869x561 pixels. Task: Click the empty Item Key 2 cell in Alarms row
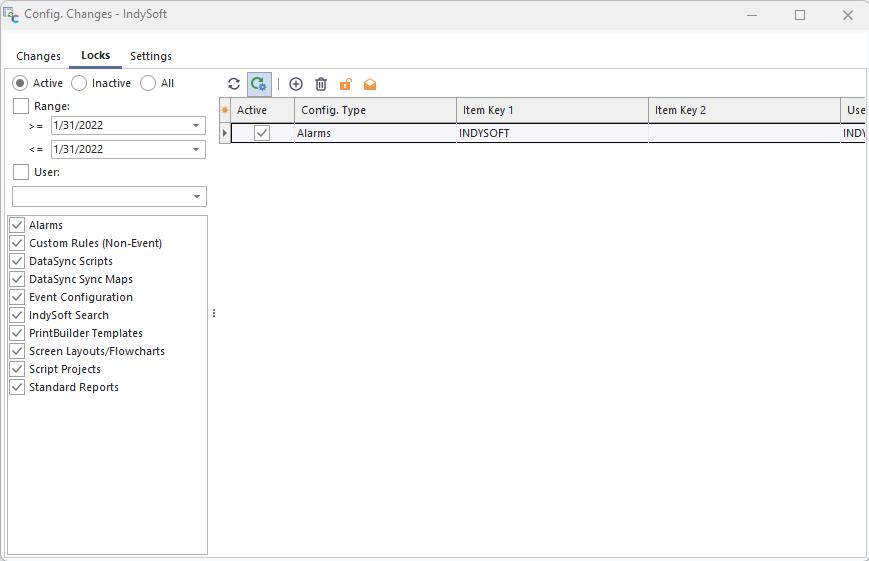tap(744, 133)
